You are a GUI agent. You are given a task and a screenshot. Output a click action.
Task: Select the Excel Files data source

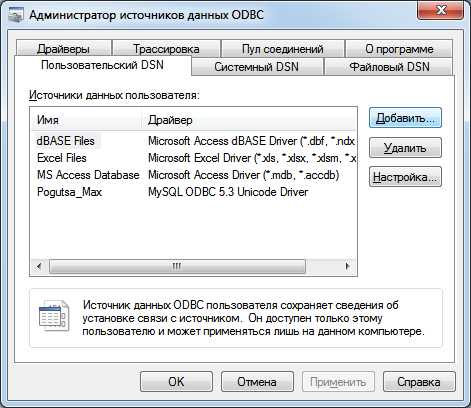(62, 158)
